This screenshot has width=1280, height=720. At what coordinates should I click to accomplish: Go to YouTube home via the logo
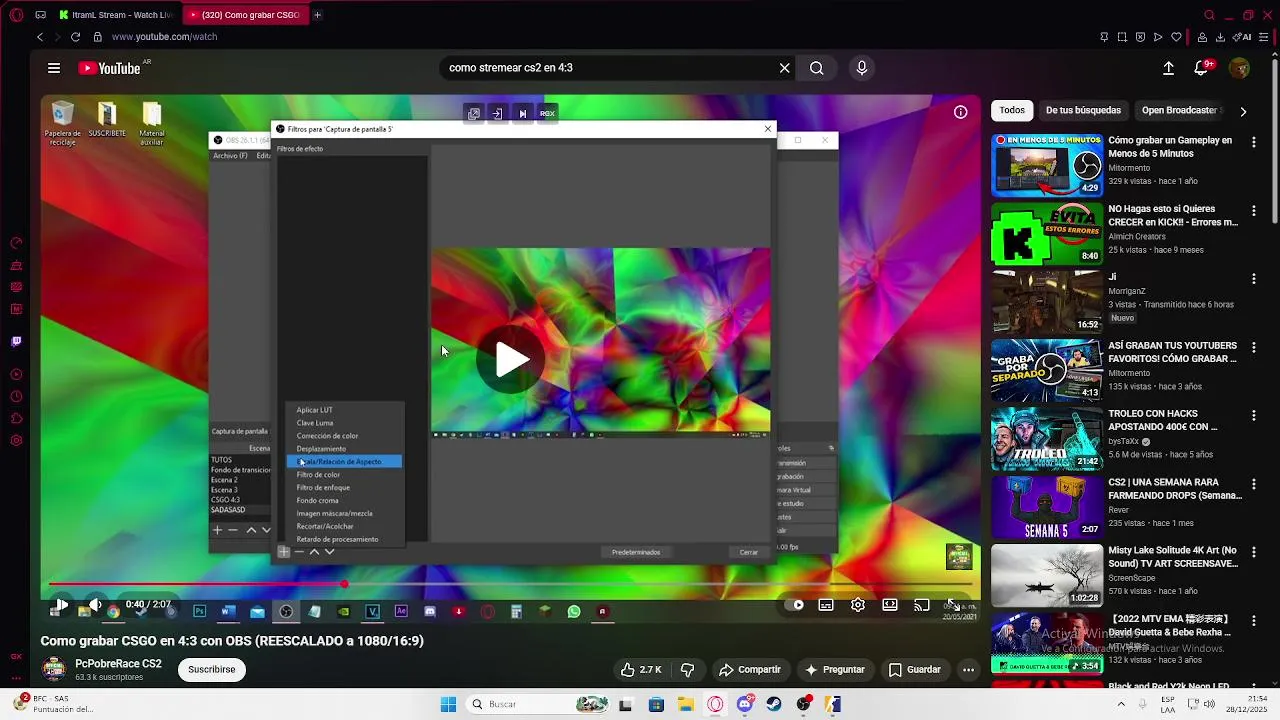[x=109, y=68]
